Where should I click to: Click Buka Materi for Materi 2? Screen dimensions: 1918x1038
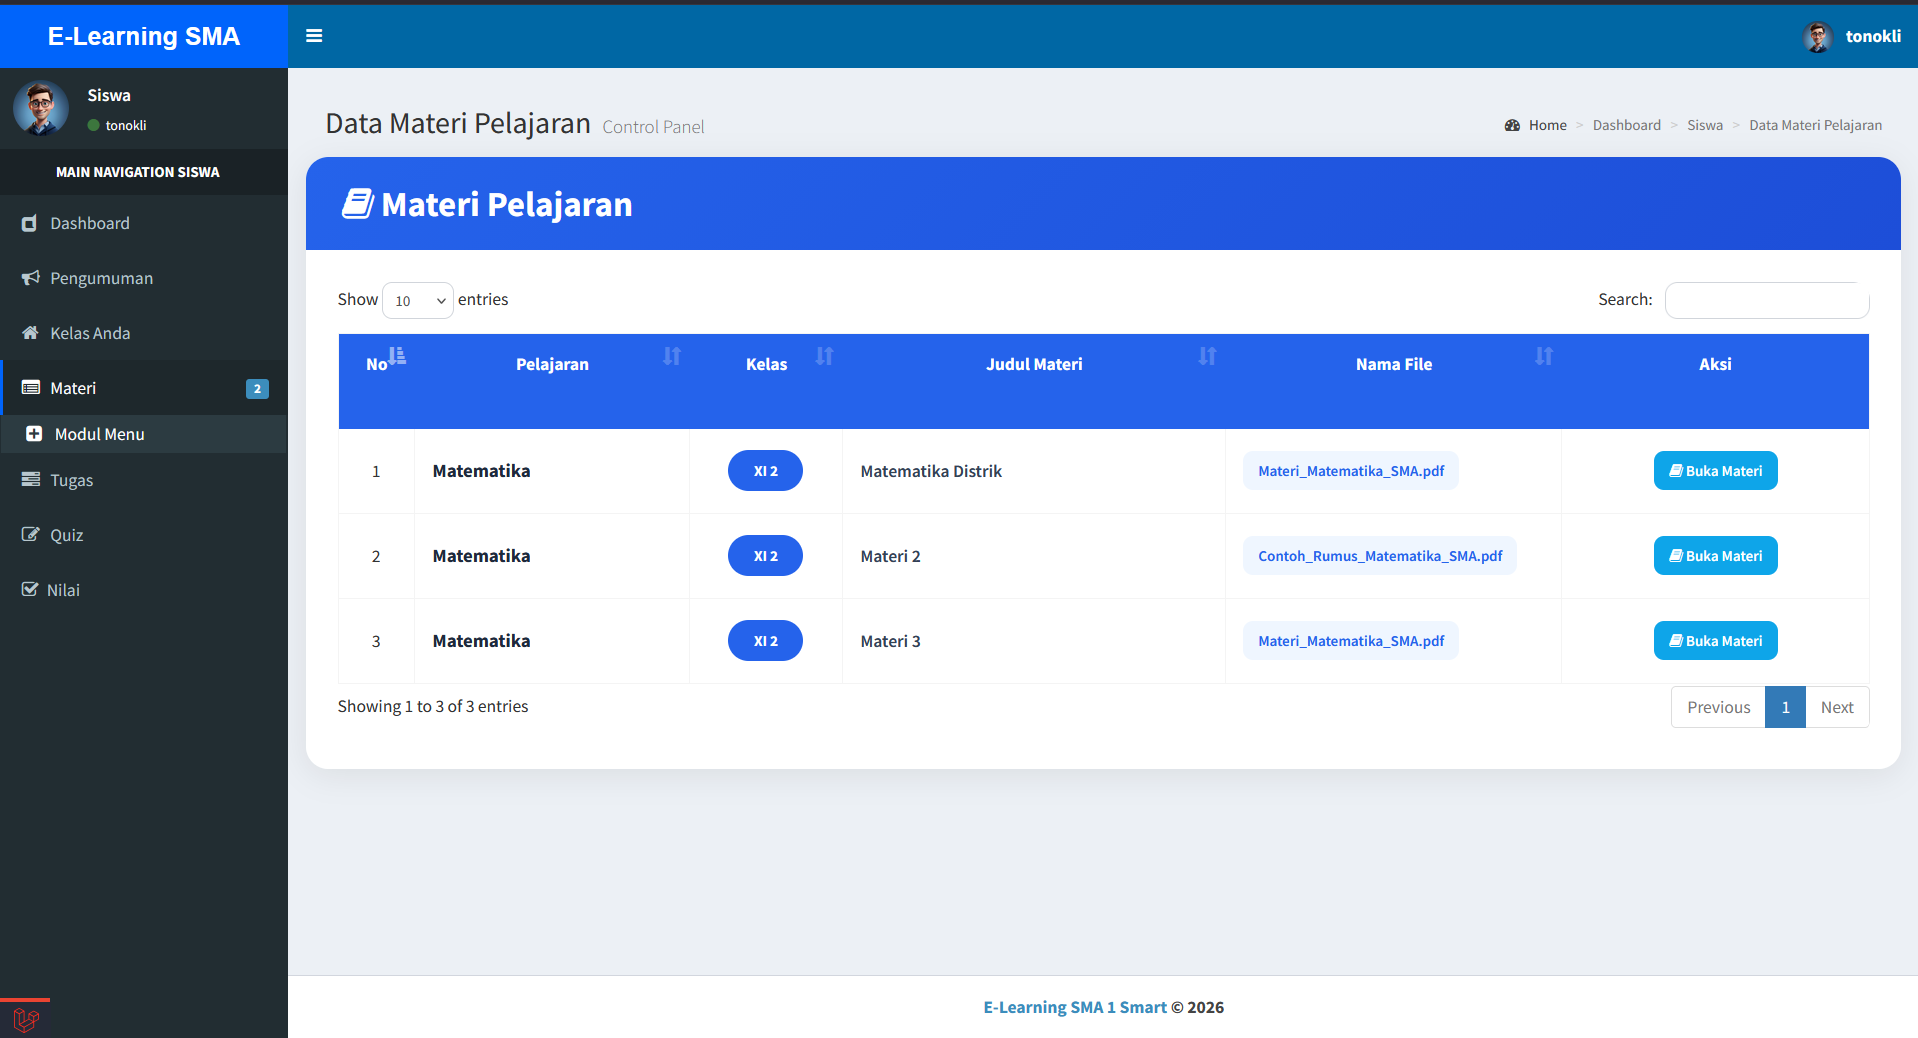pyautogui.click(x=1715, y=556)
